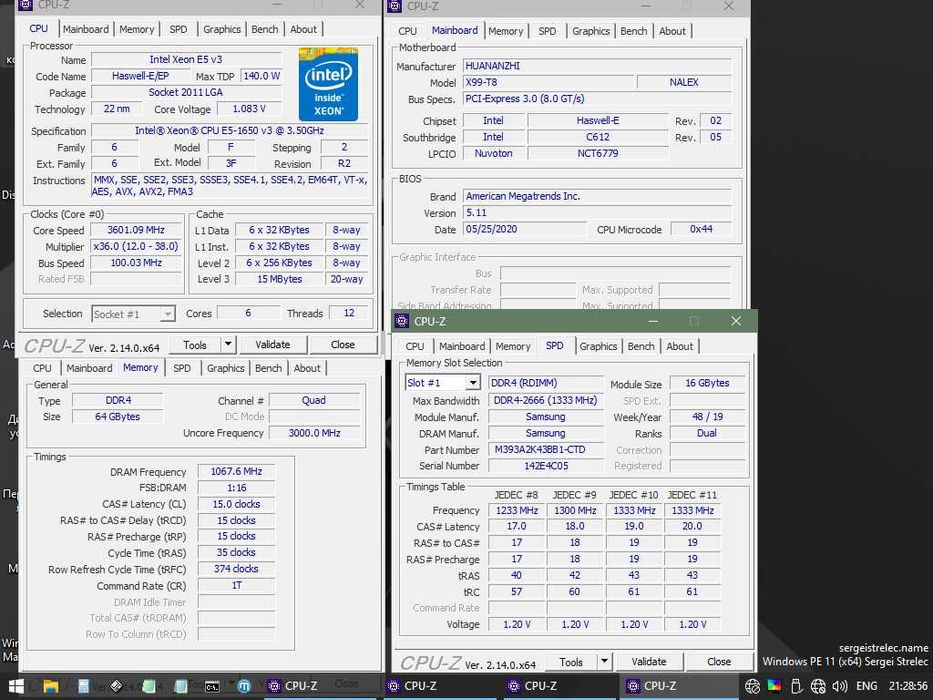This screenshot has width=933, height=700.
Task: Click the Part Number M393A2K43BB1-CTD
Action: point(546,449)
